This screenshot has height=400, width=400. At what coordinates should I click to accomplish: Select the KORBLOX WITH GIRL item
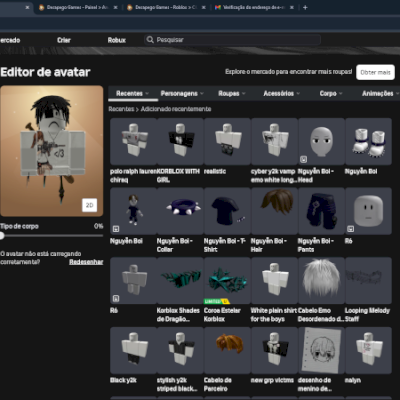[180, 141]
